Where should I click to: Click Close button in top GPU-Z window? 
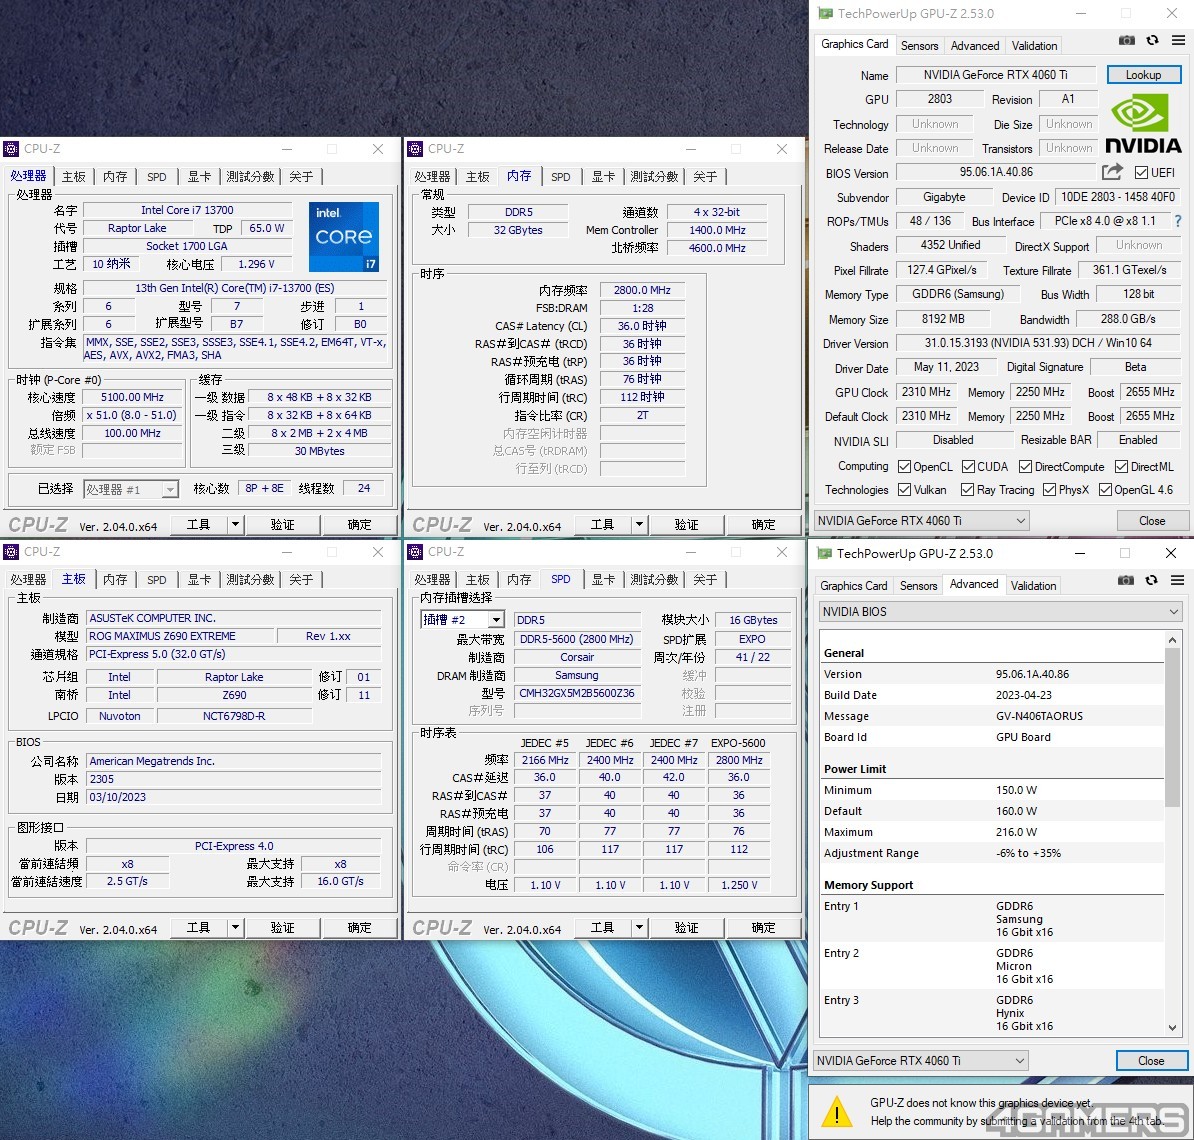(x=1152, y=521)
